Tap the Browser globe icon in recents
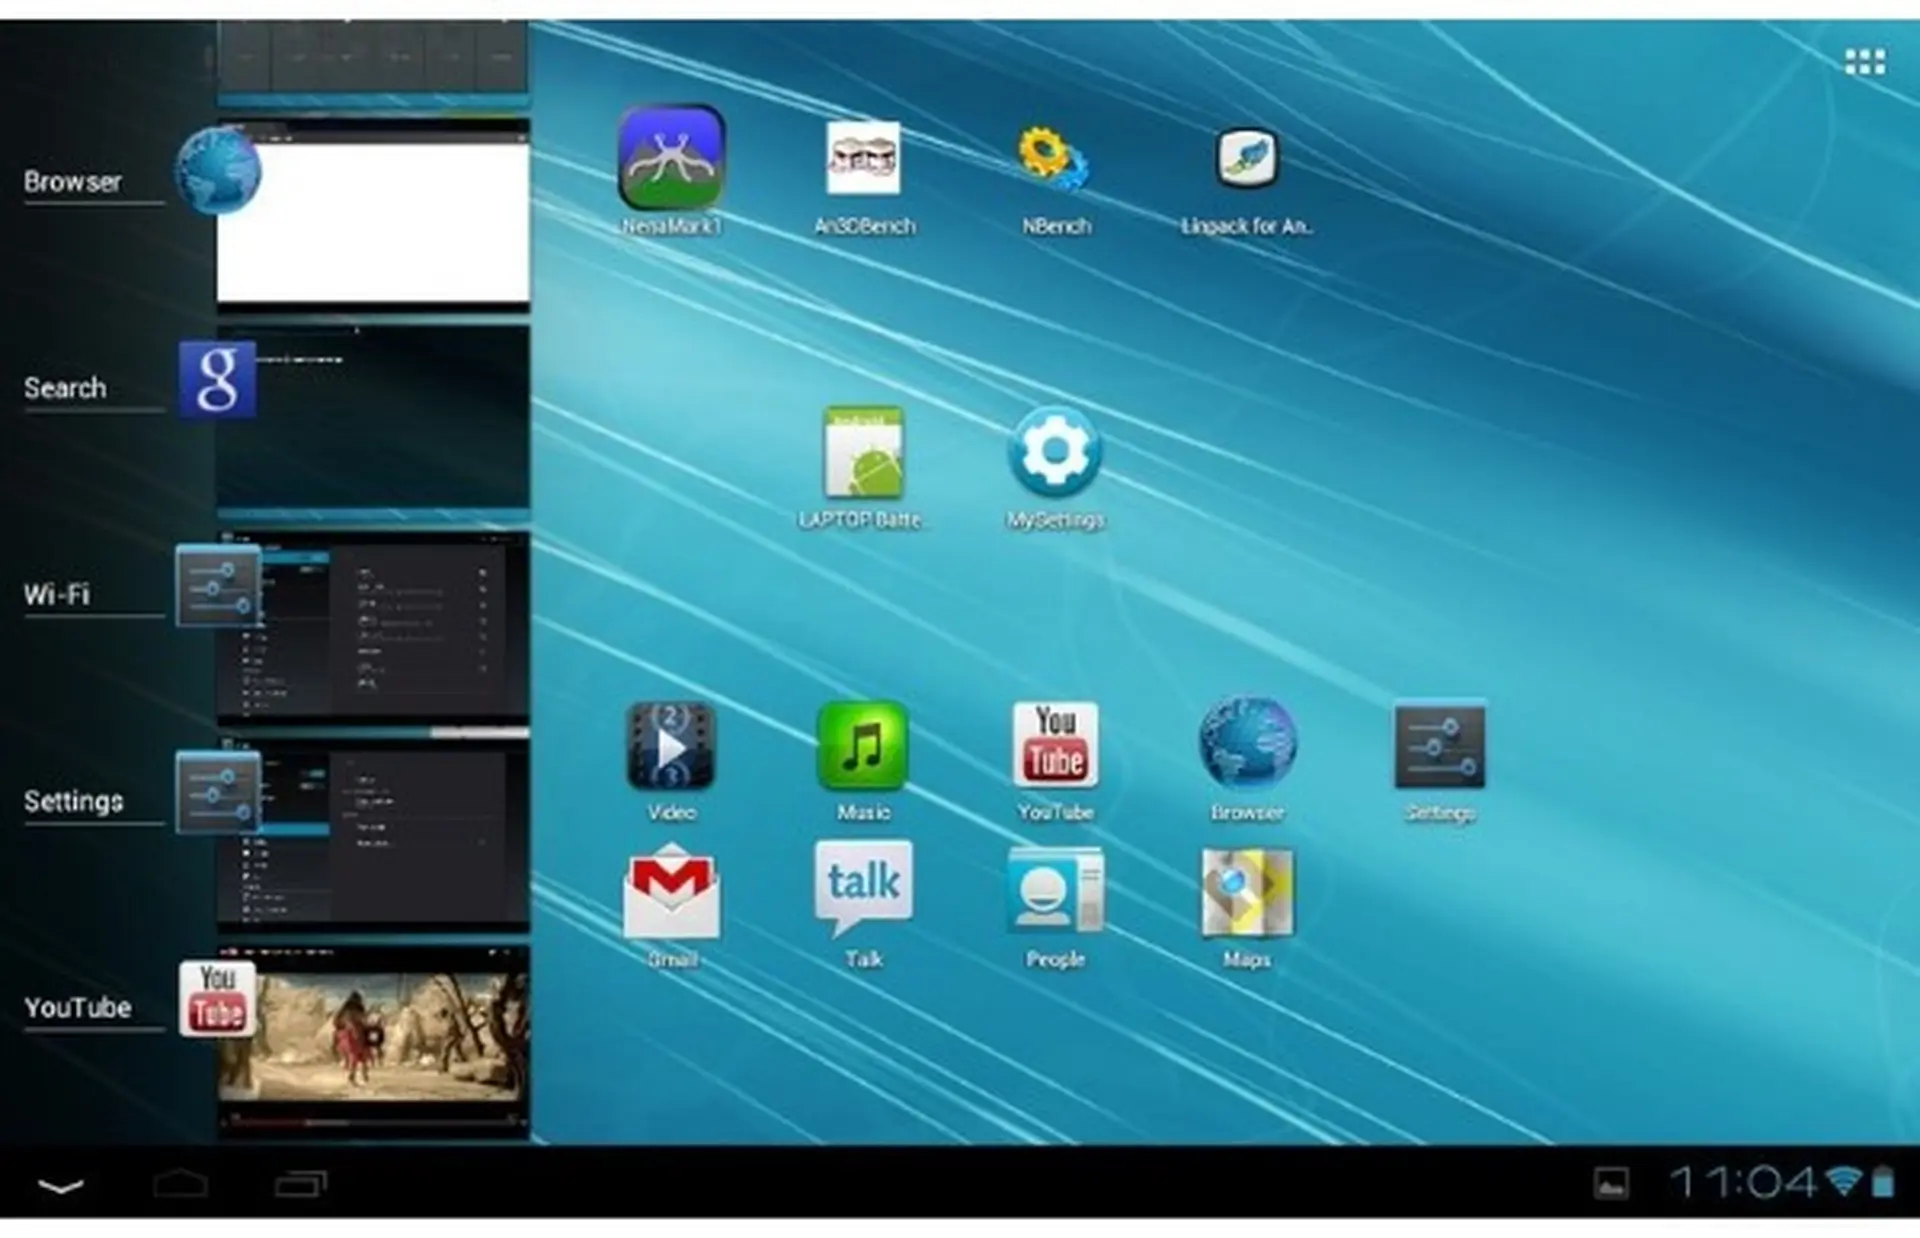Viewport: 1920px width, 1238px height. point(218,171)
